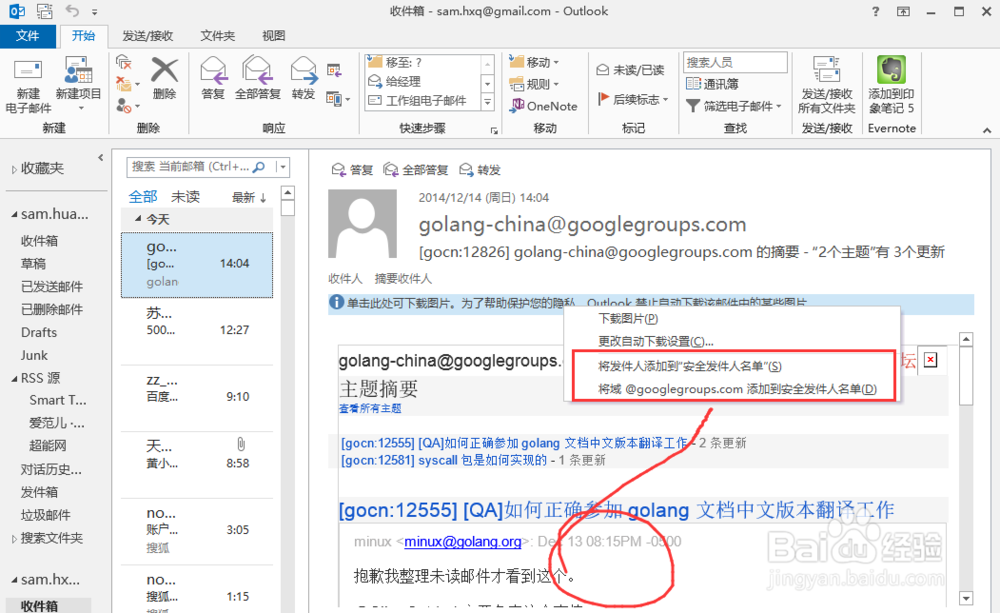Open the 通讯簿 address book
Image resolution: width=1000 pixels, height=613 pixels.
coord(712,84)
